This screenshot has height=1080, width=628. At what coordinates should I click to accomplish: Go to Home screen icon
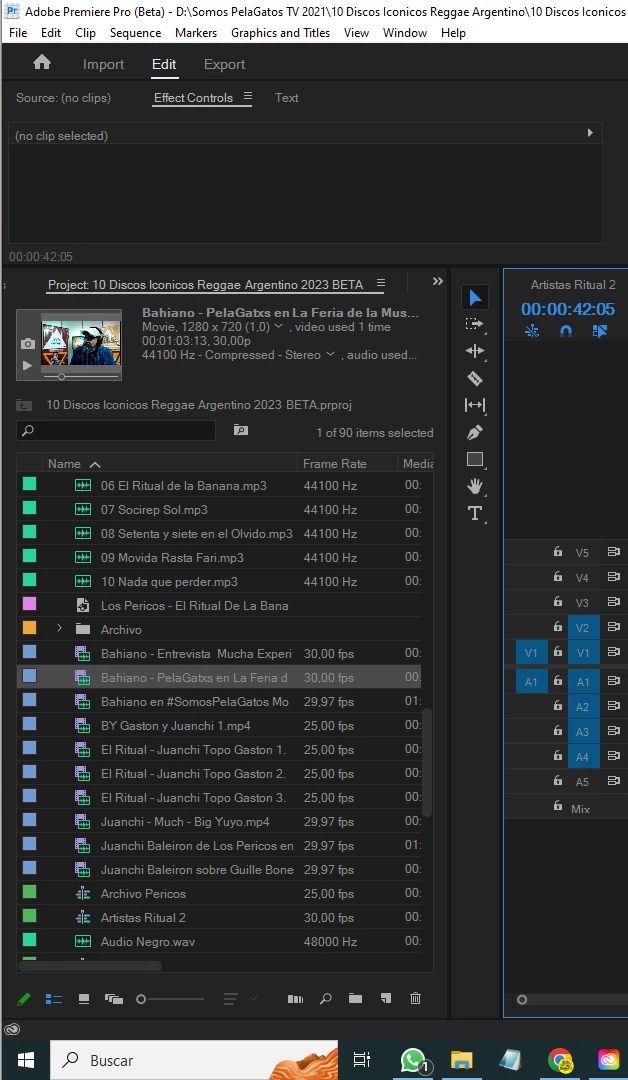click(42, 63)
